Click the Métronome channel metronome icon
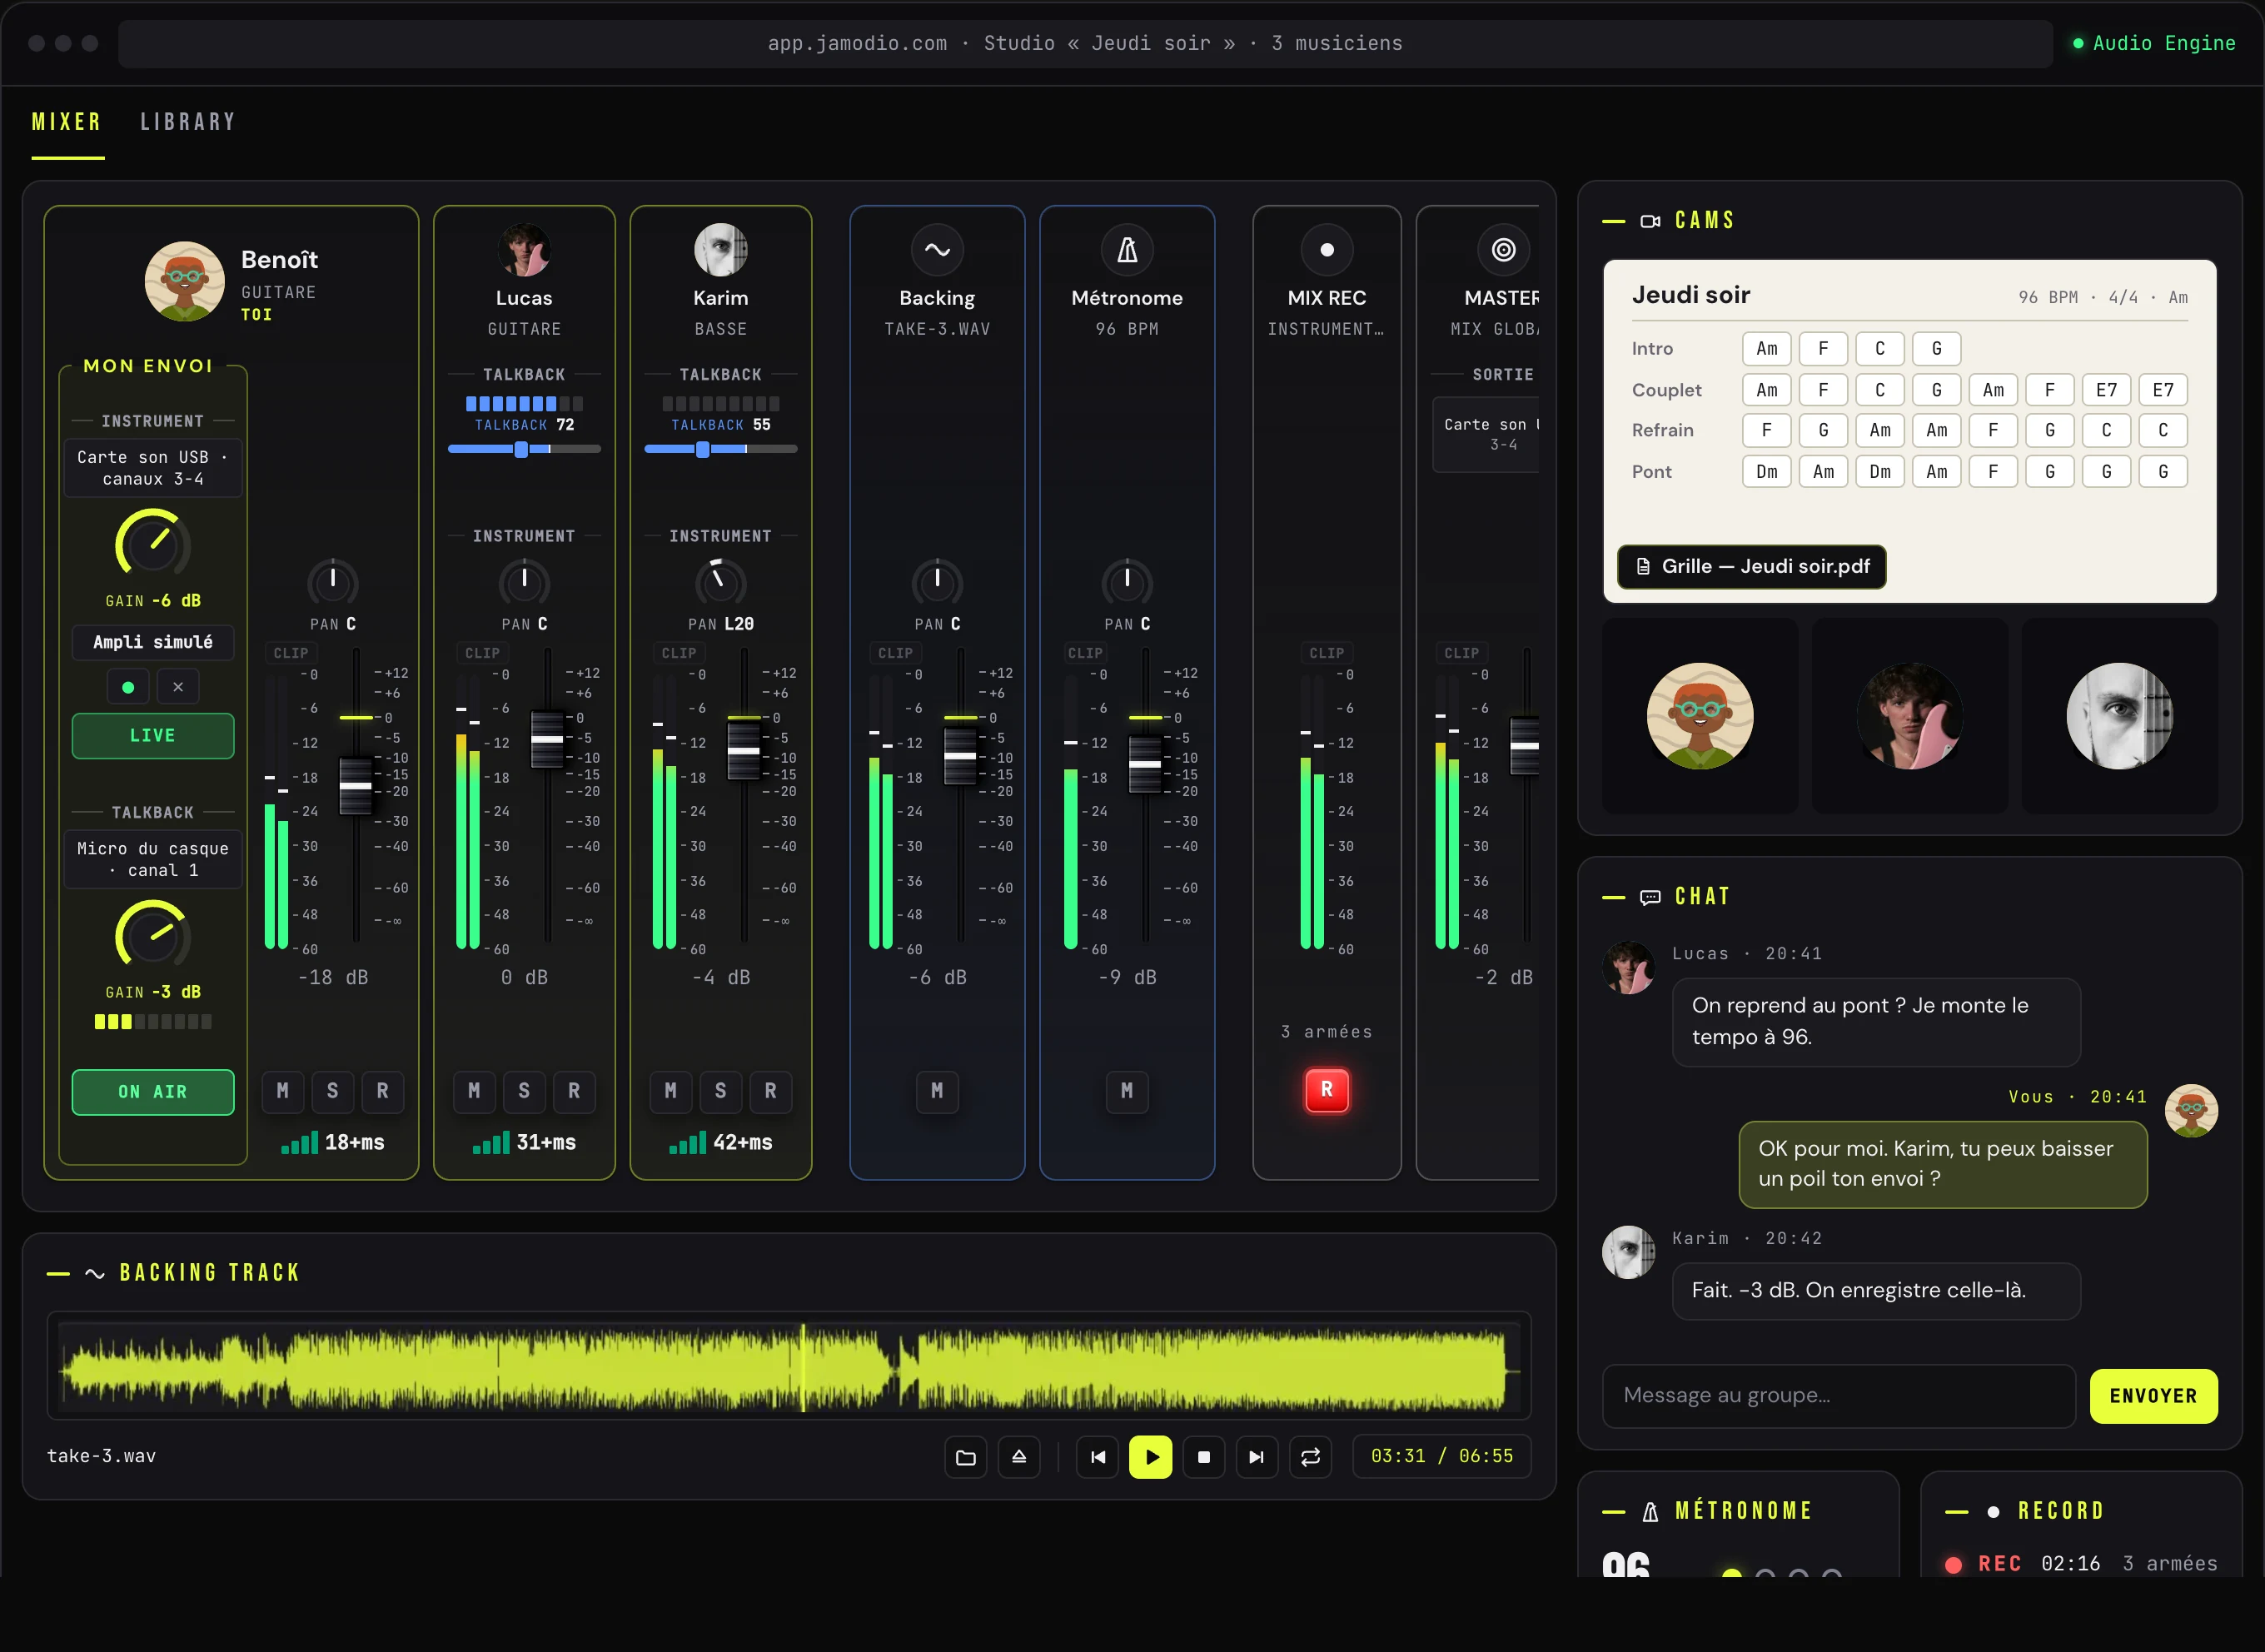 [x=1127, y=250]
